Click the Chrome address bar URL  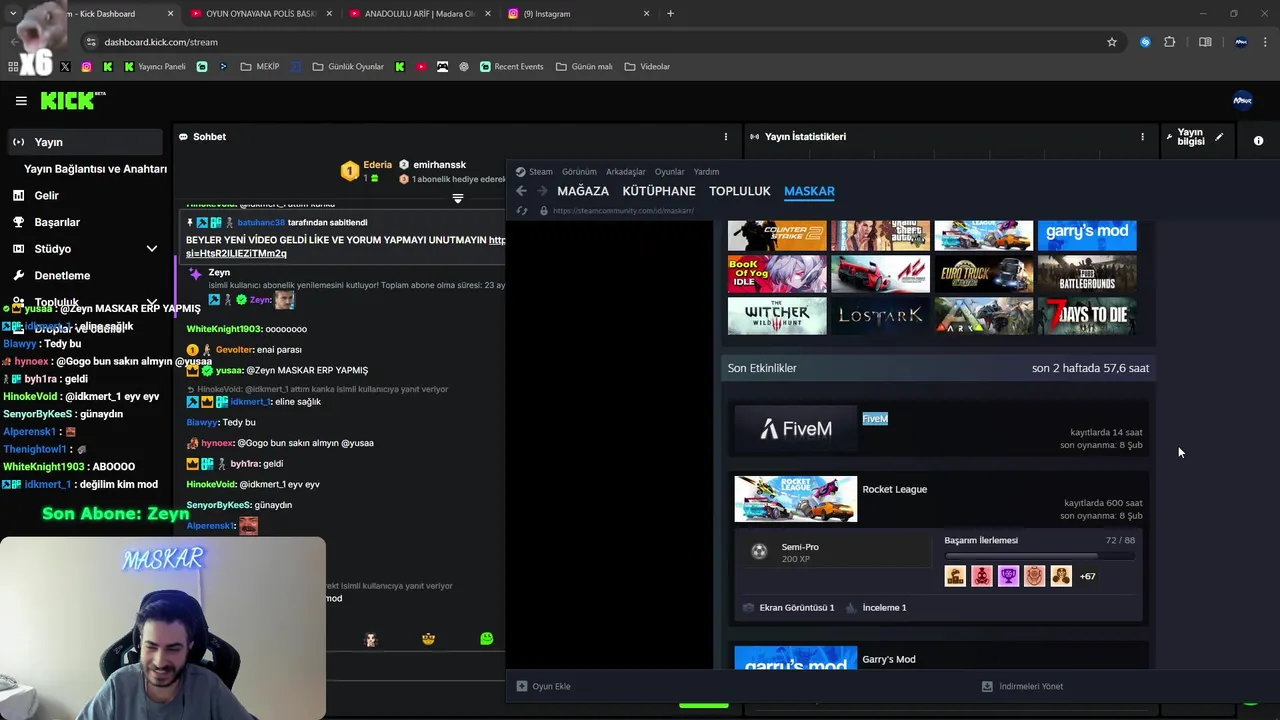(x=161, y=42)
